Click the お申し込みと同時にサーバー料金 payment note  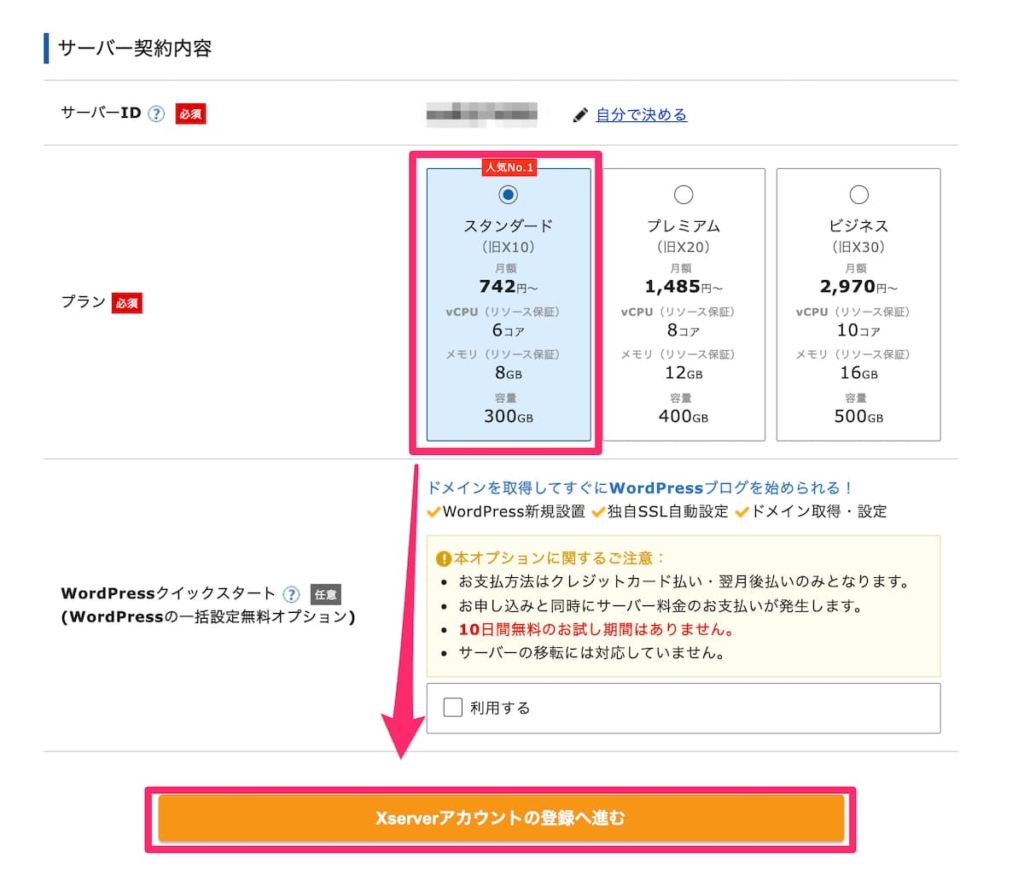click(x=660, y=606)
